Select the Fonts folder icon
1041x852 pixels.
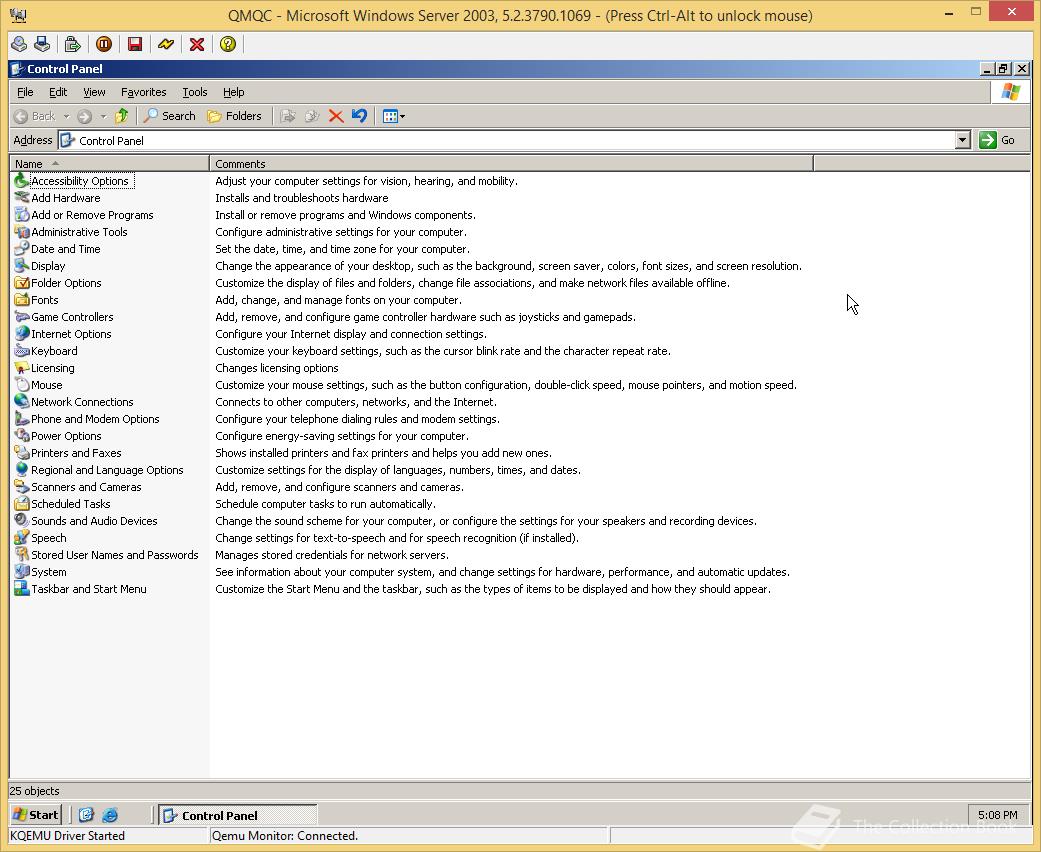(21, 299)
